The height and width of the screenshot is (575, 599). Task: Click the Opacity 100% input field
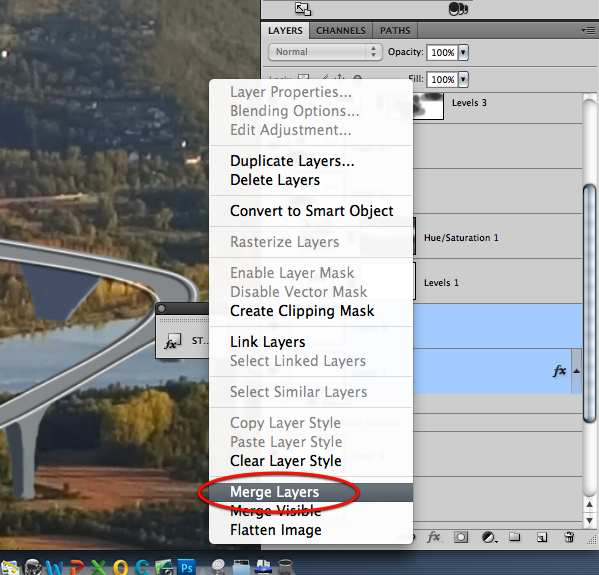click(442, 52)
